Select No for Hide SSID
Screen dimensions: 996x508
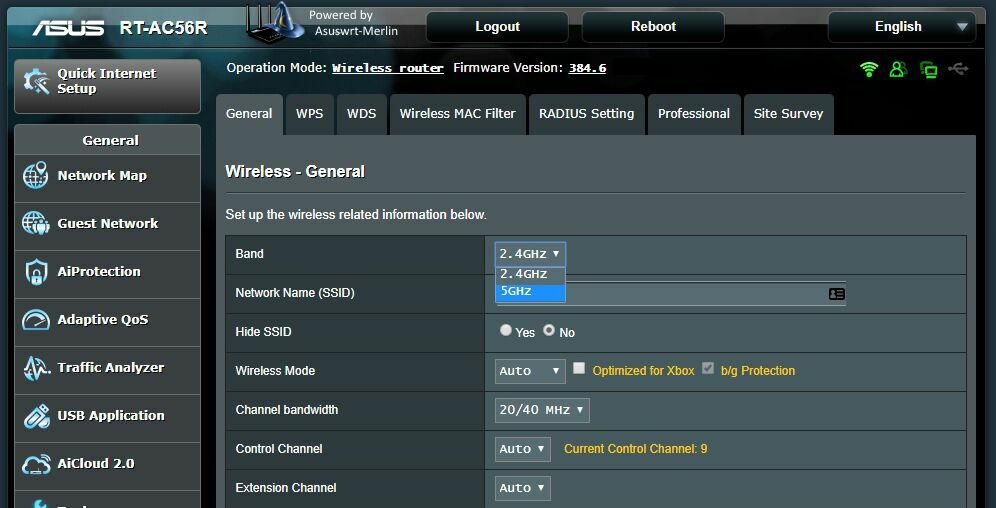pyautogui.click(x=549, y=330)
